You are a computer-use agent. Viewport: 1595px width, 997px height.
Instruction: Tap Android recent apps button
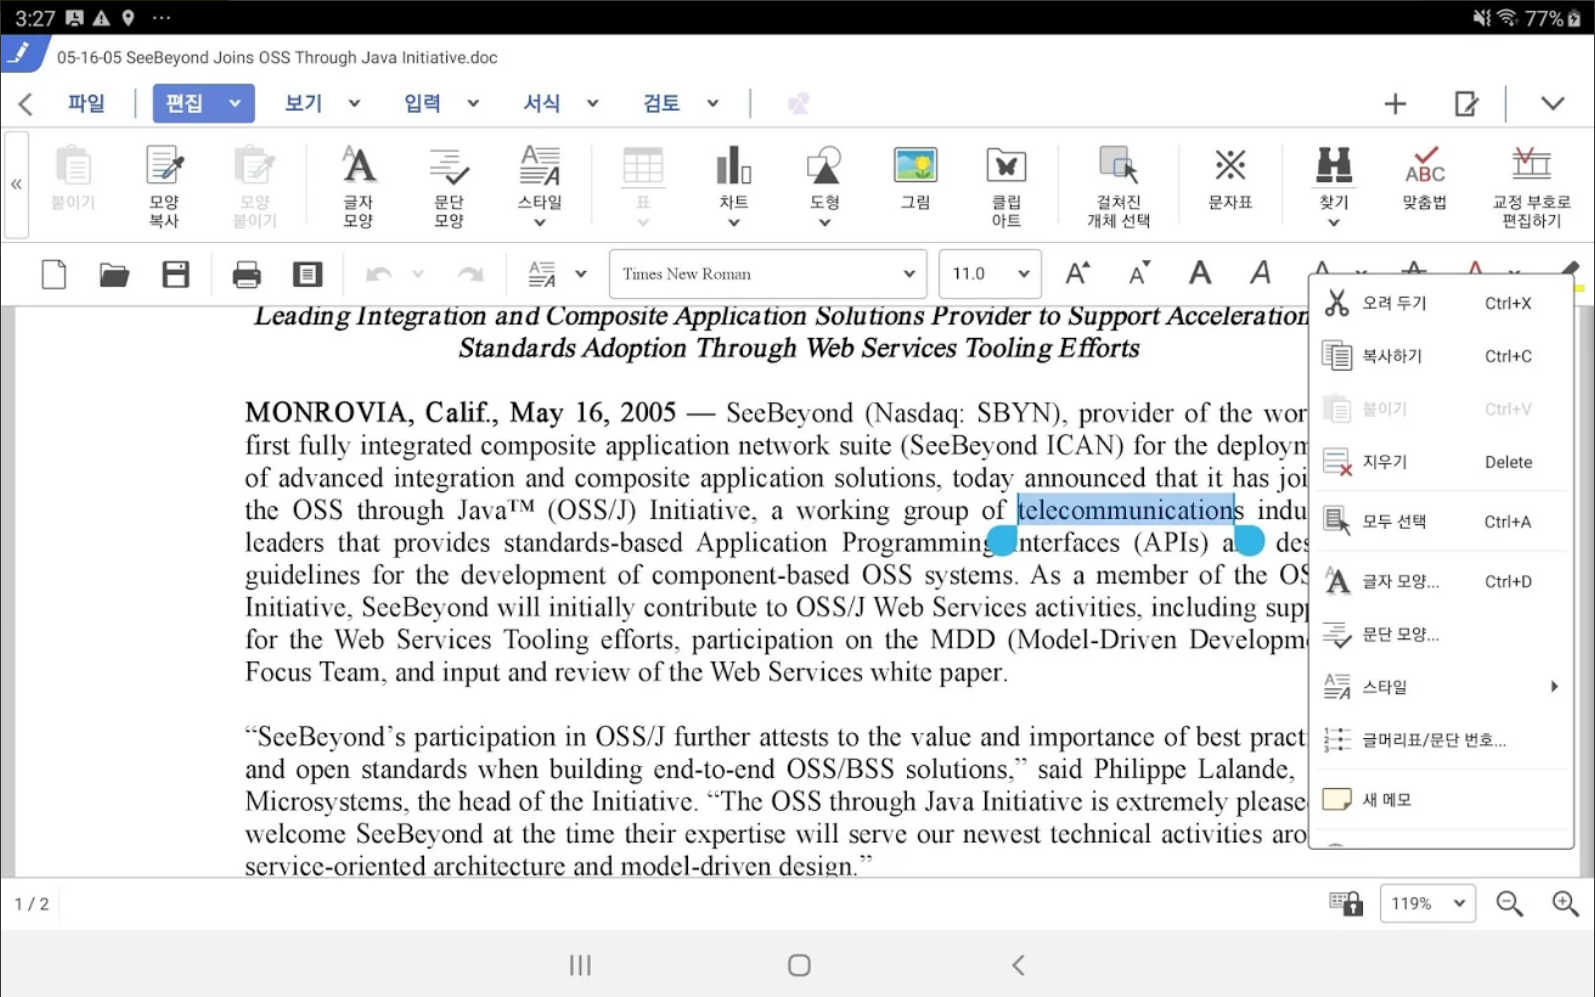click(x=580, y=965)
